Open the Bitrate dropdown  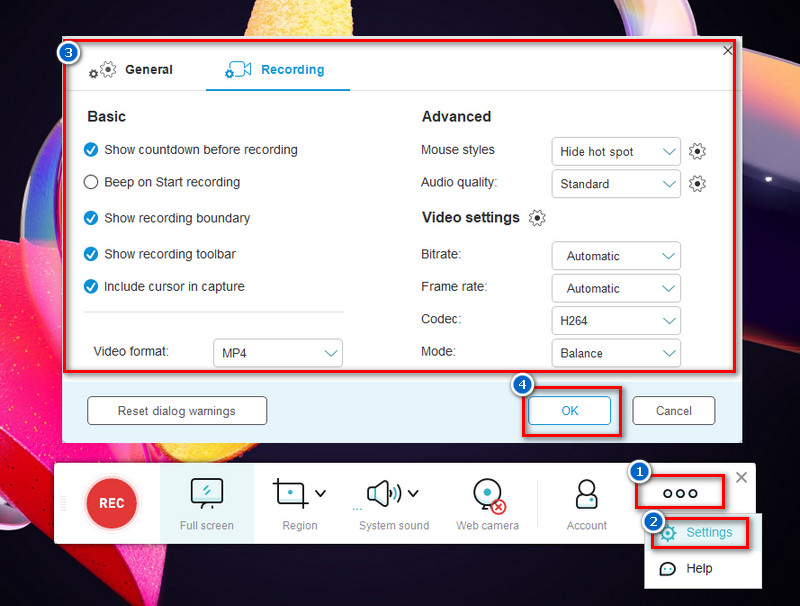[616, 256]
